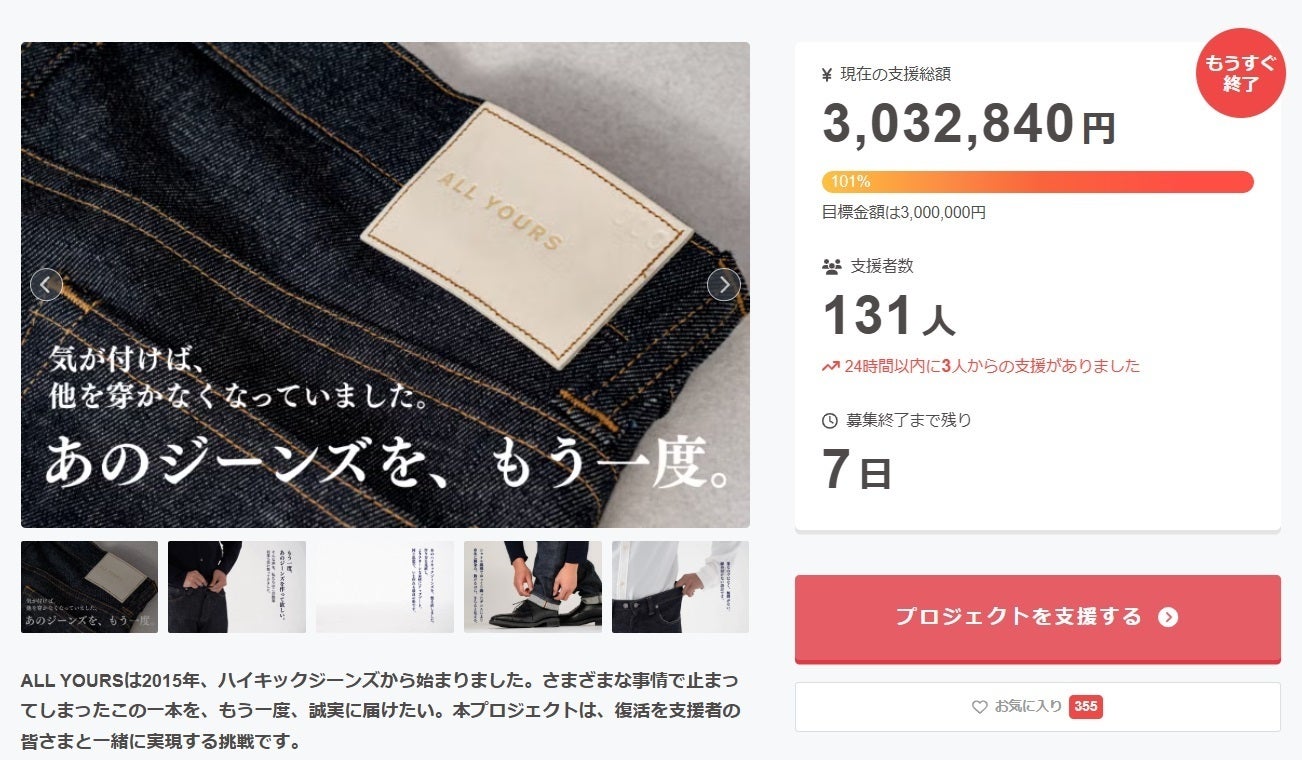
Task: Click the 101% funding progress bar
Action: (x=1038, y=182)
